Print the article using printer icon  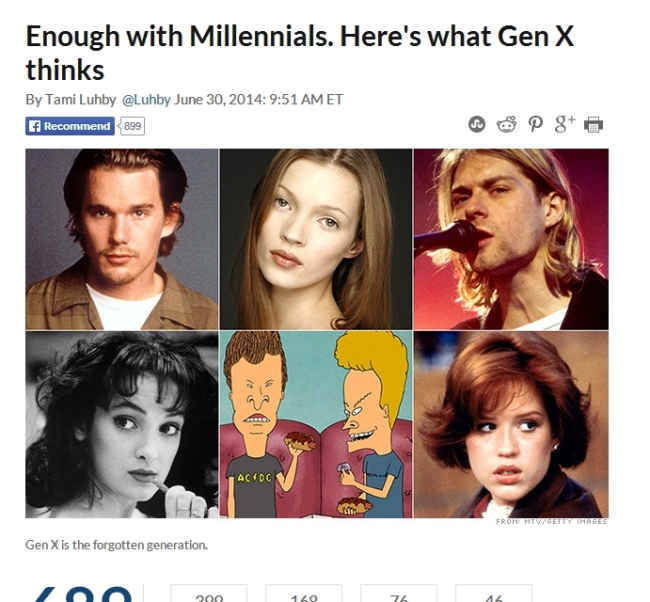click(x=593, y=125)
